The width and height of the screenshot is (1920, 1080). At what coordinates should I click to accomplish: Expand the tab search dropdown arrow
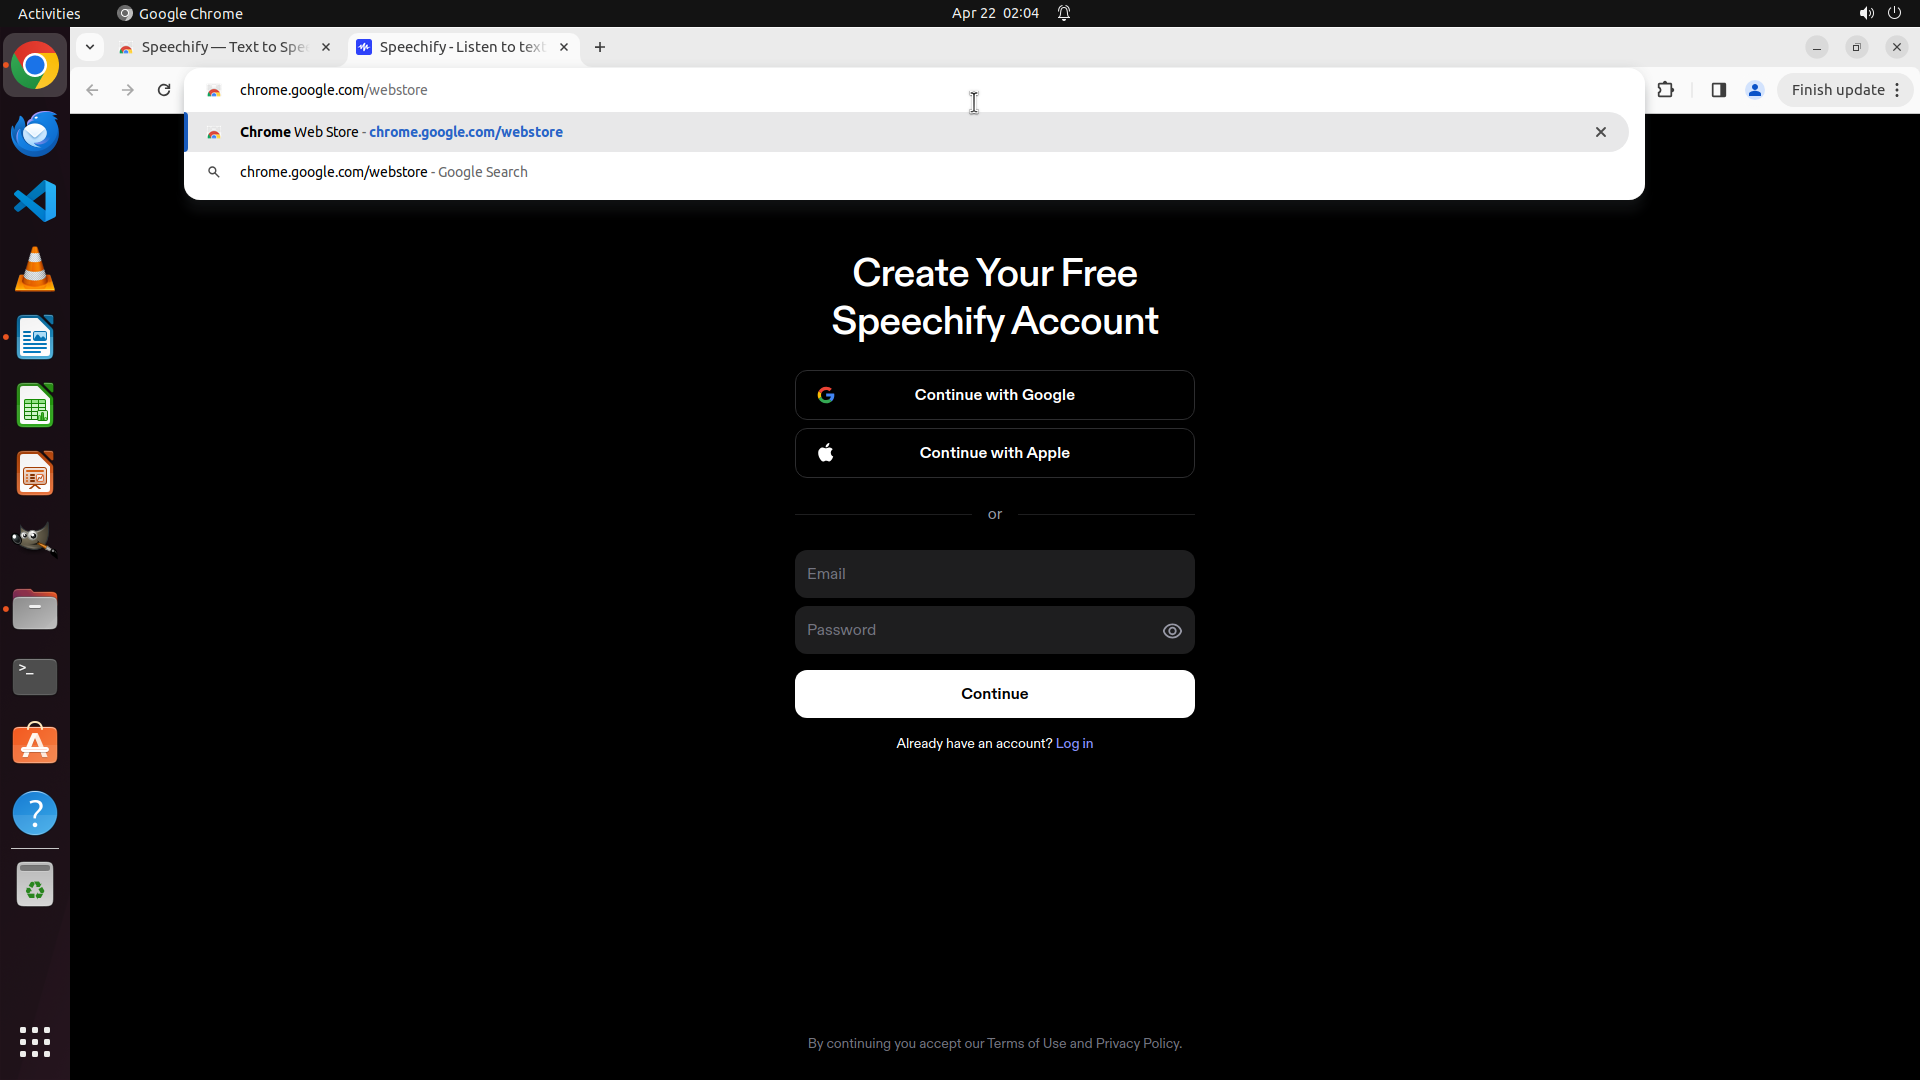pos(90,47)
